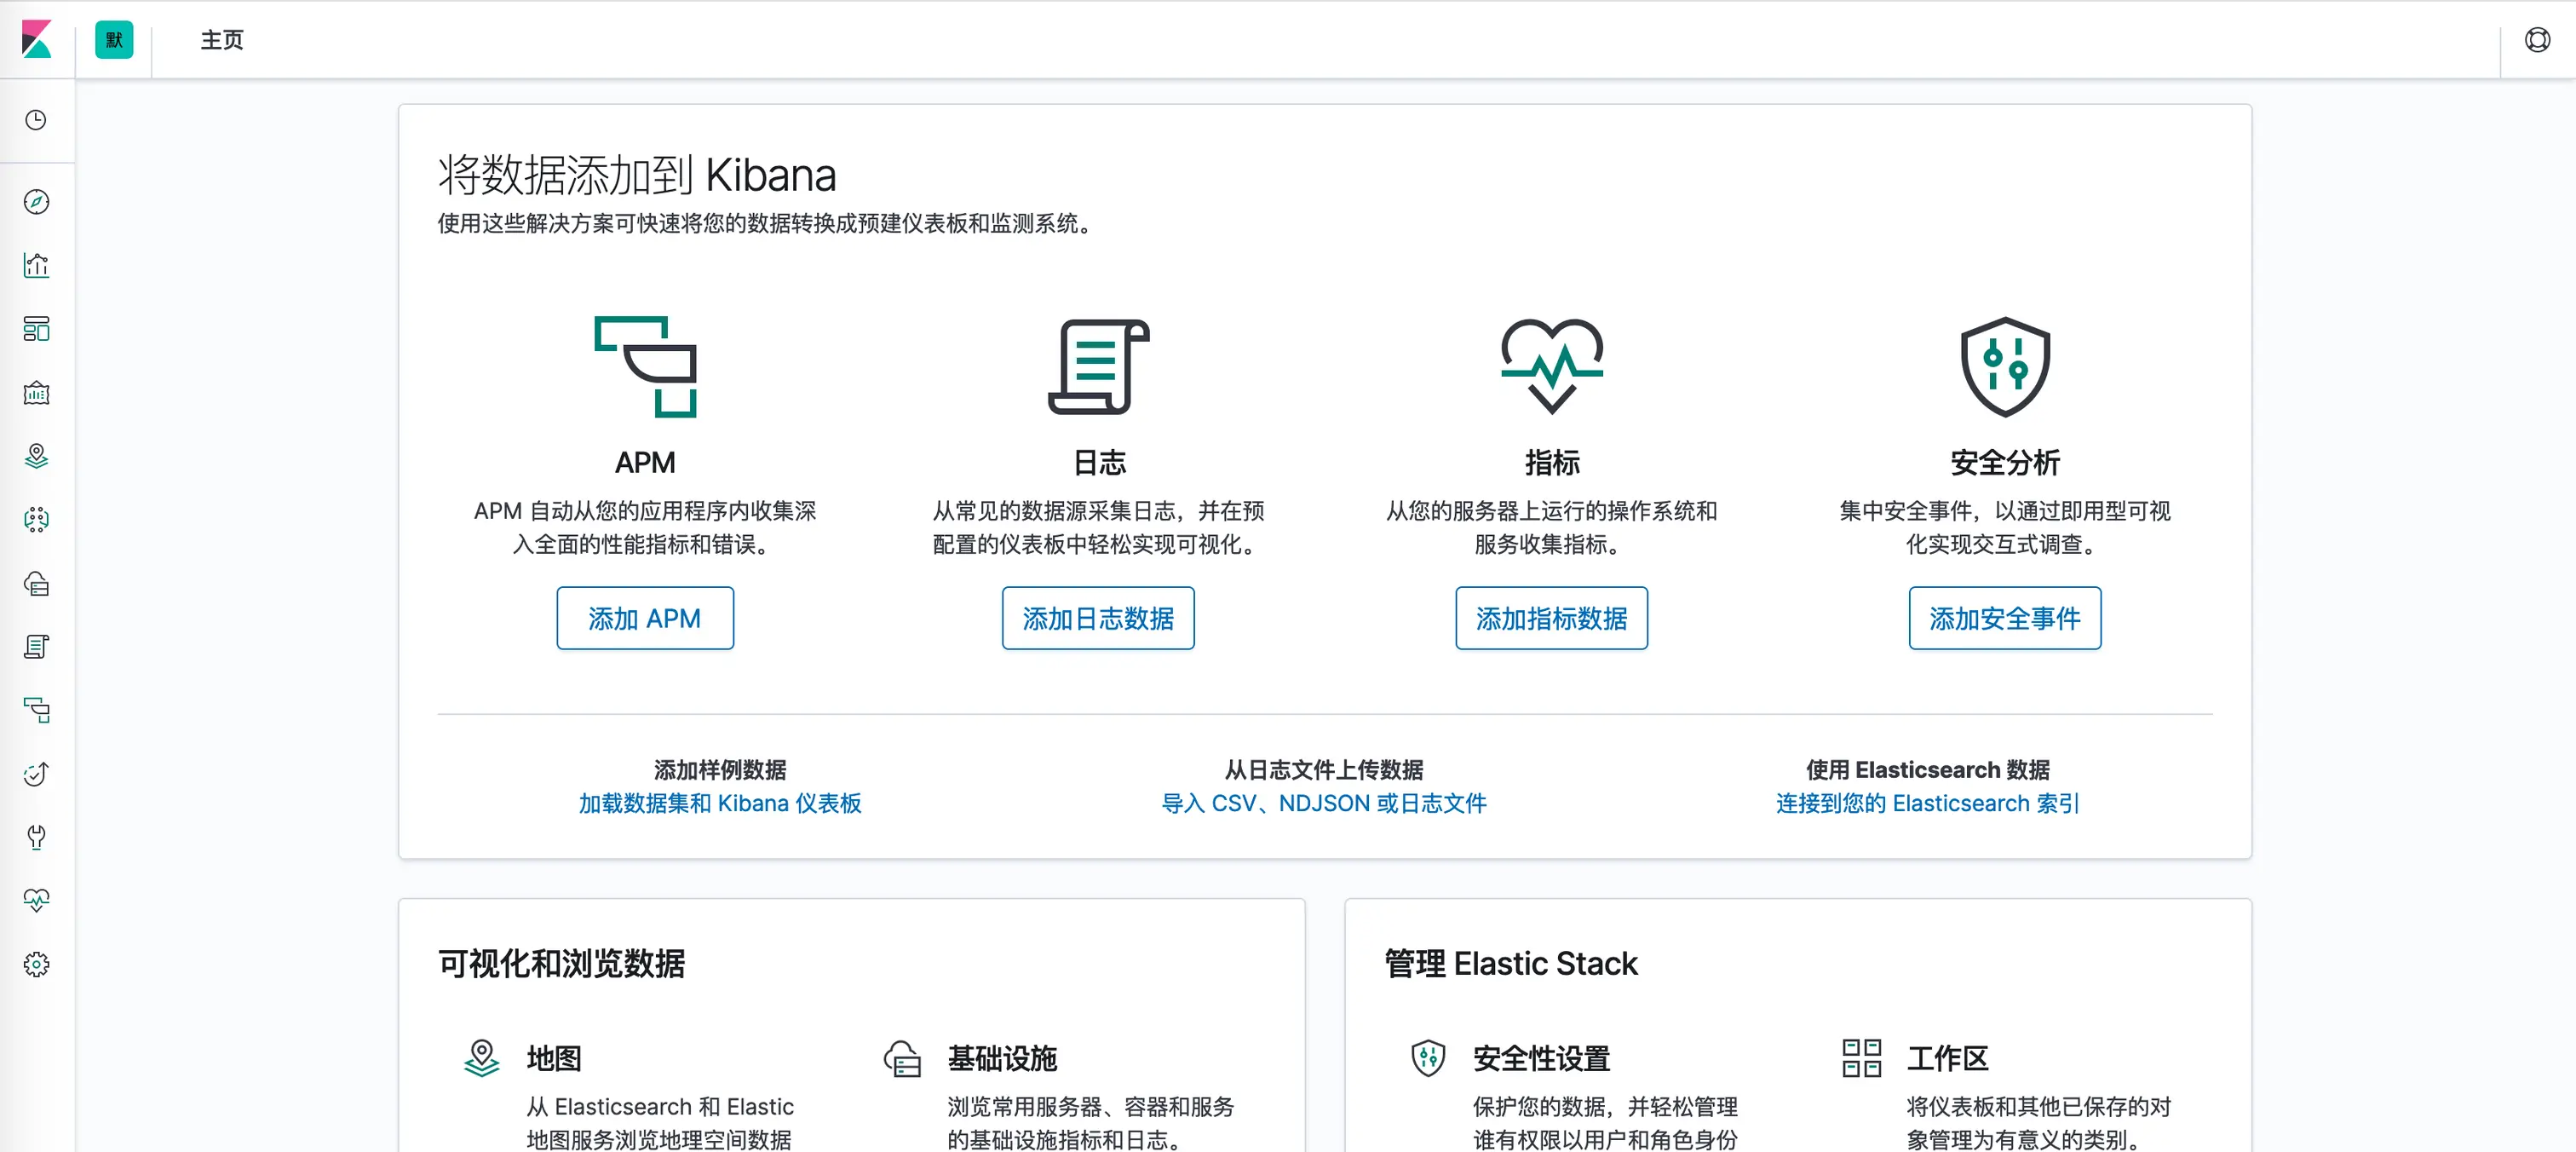Open Dev Tools wrench icon in sidebar
Image resolution: width=2576 pixels, height=1152 pixels.
(x=36, y=837)
